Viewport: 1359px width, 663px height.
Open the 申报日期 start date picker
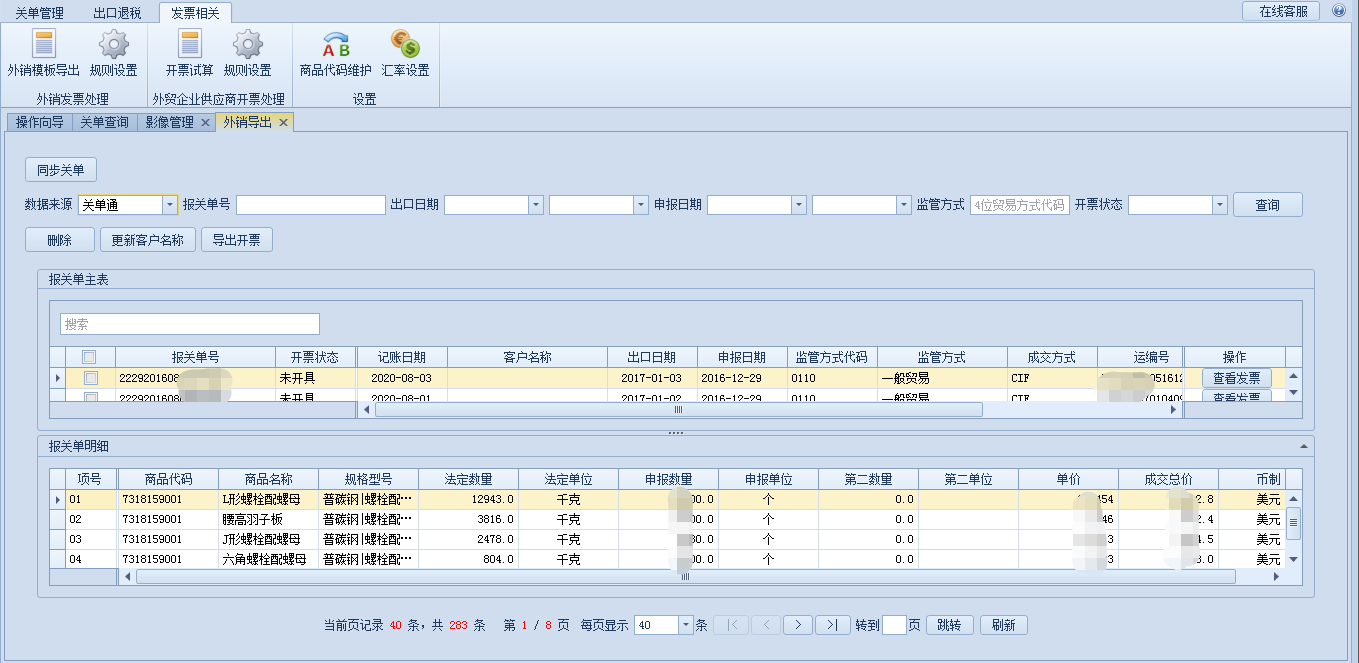click(x=799, y=205)
